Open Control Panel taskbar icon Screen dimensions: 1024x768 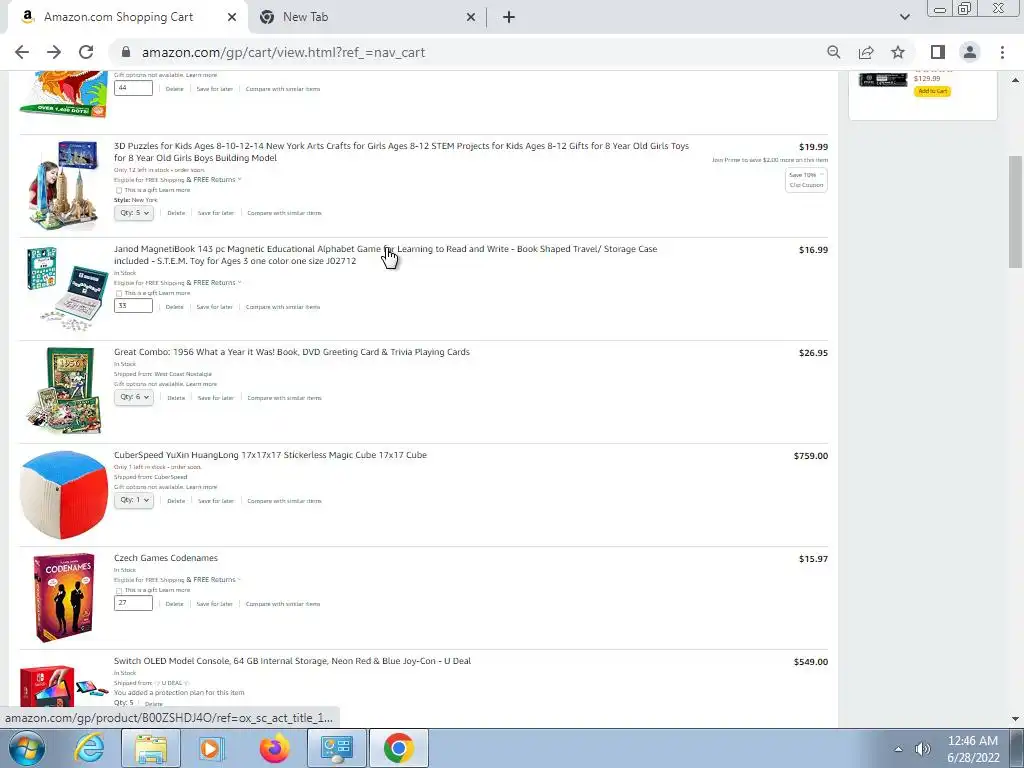click(x=336, y=748)
